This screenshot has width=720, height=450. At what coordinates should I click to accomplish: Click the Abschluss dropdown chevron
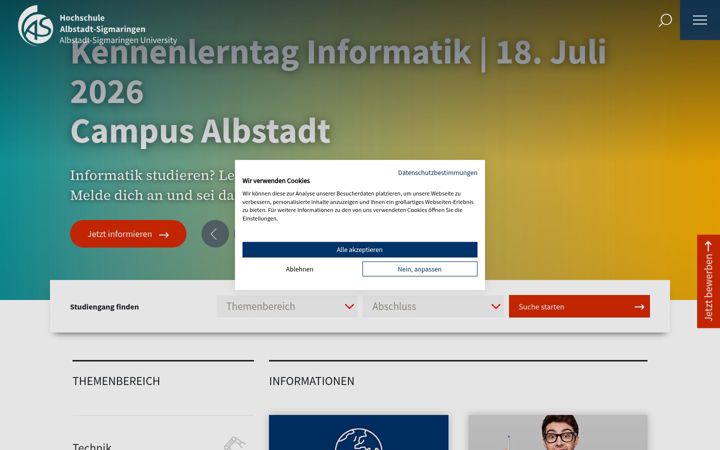tap(495, 306)
